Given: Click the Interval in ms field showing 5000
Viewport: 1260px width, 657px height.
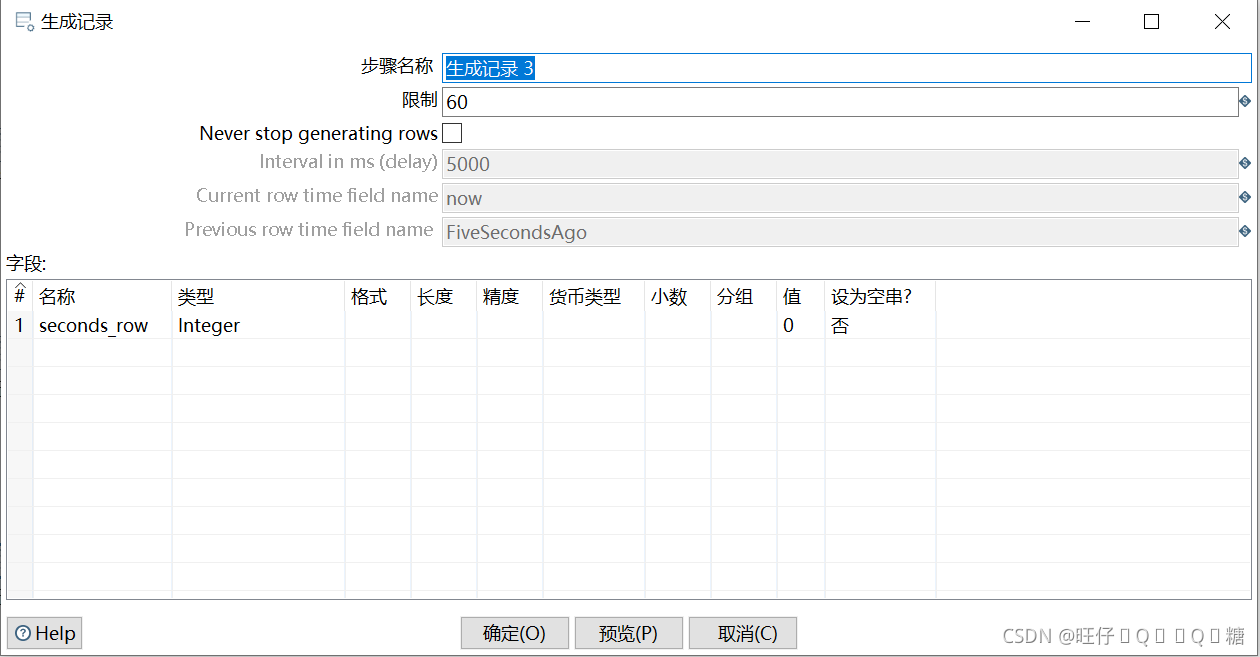Looking at the screenshot, I should coord(840,164).
